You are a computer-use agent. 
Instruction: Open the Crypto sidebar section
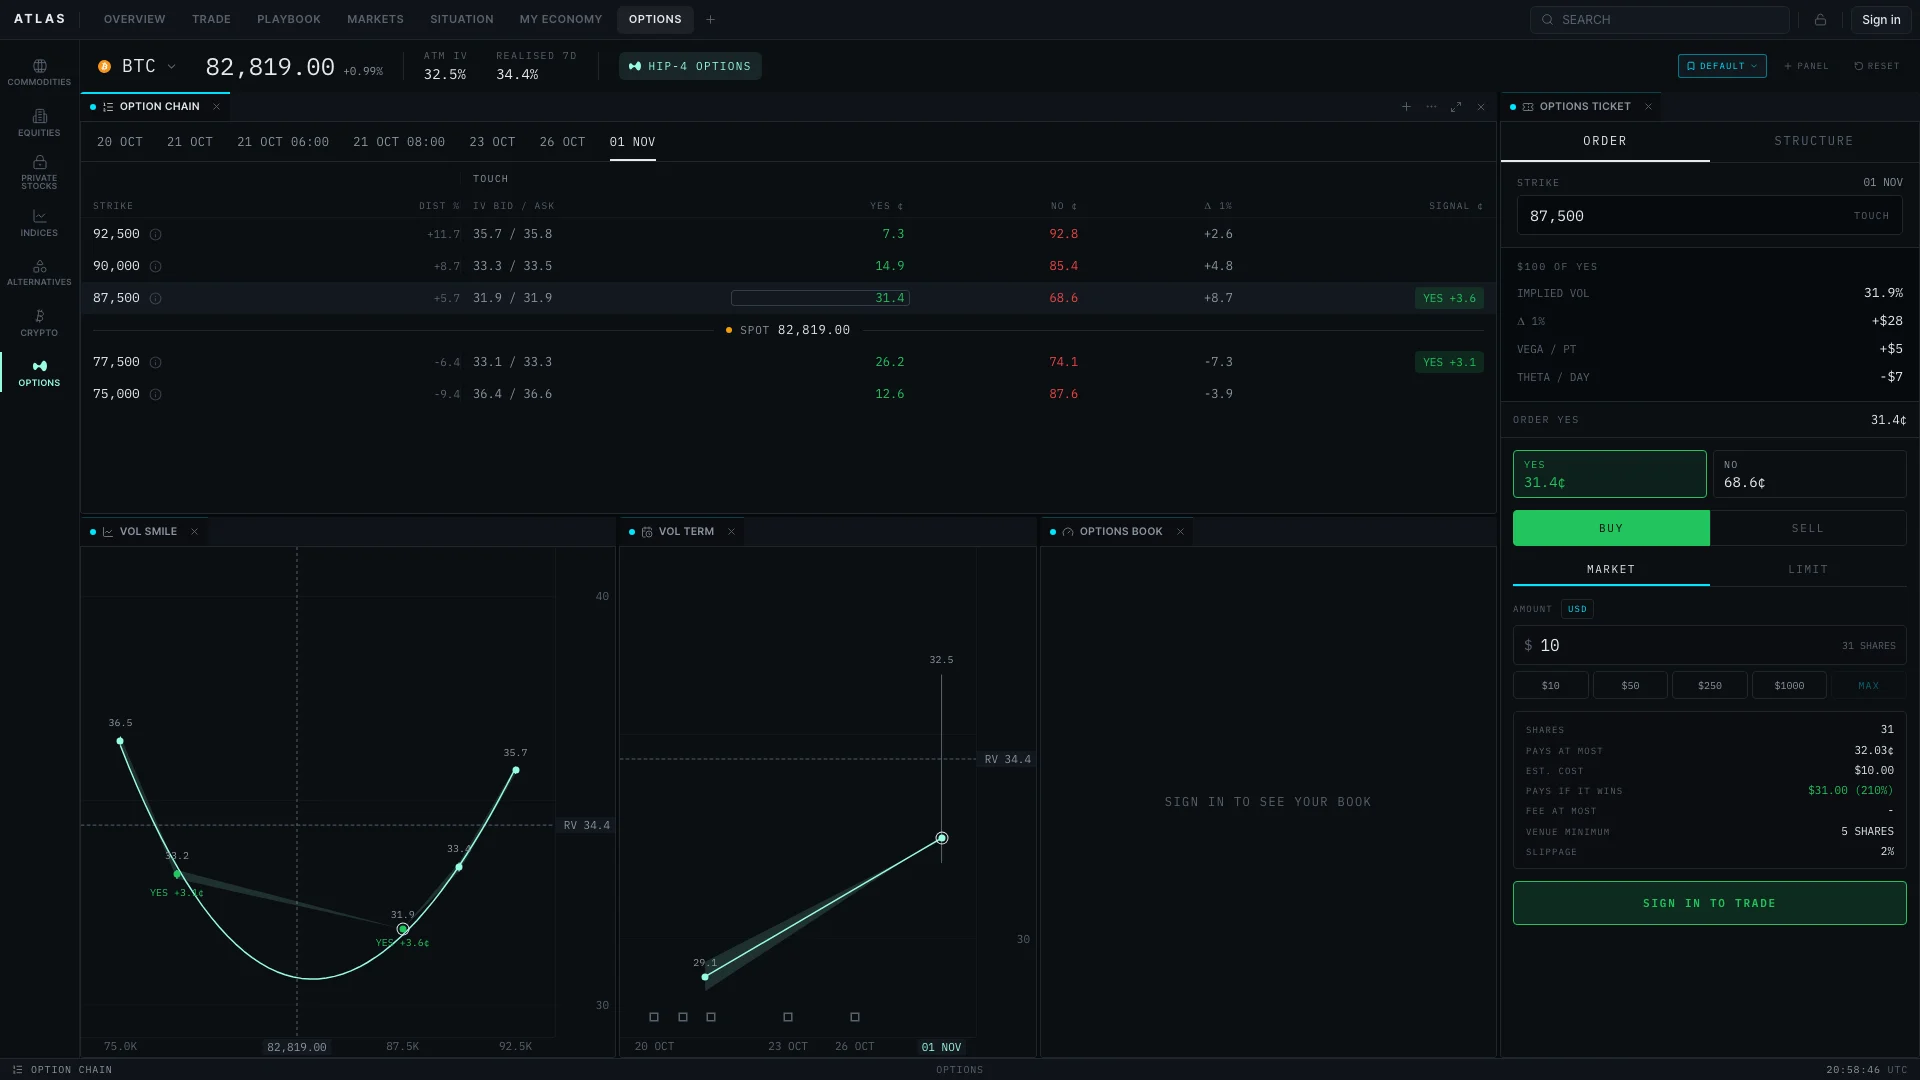point(39,323)
